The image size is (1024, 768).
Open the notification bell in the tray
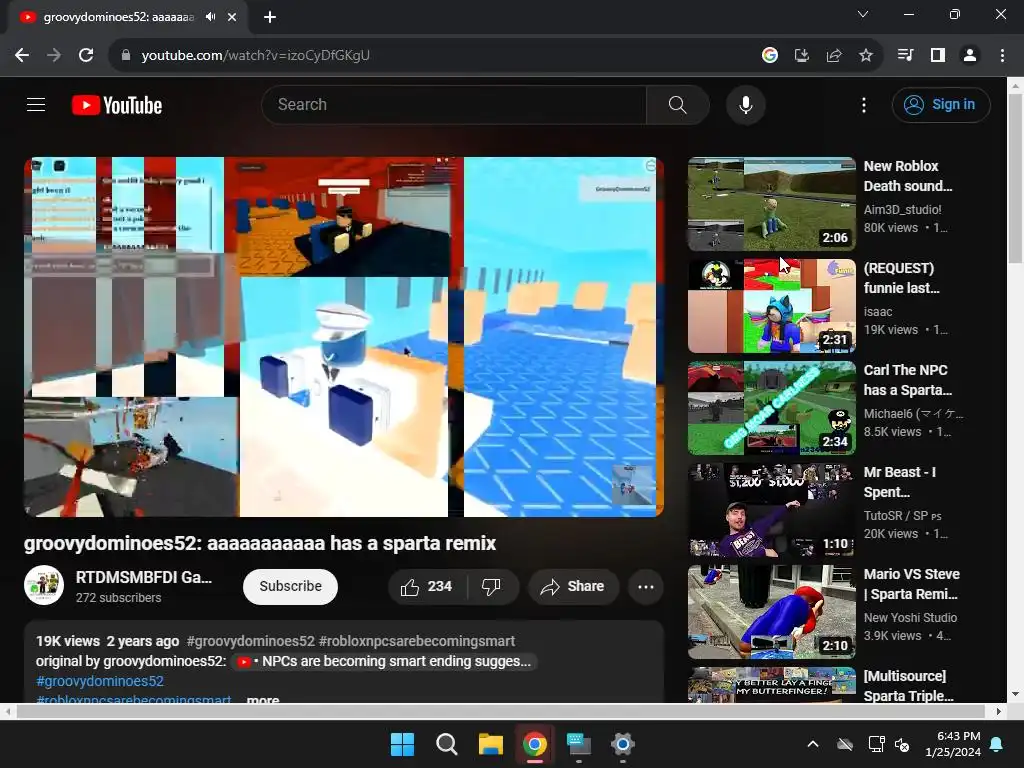(997, 744)
